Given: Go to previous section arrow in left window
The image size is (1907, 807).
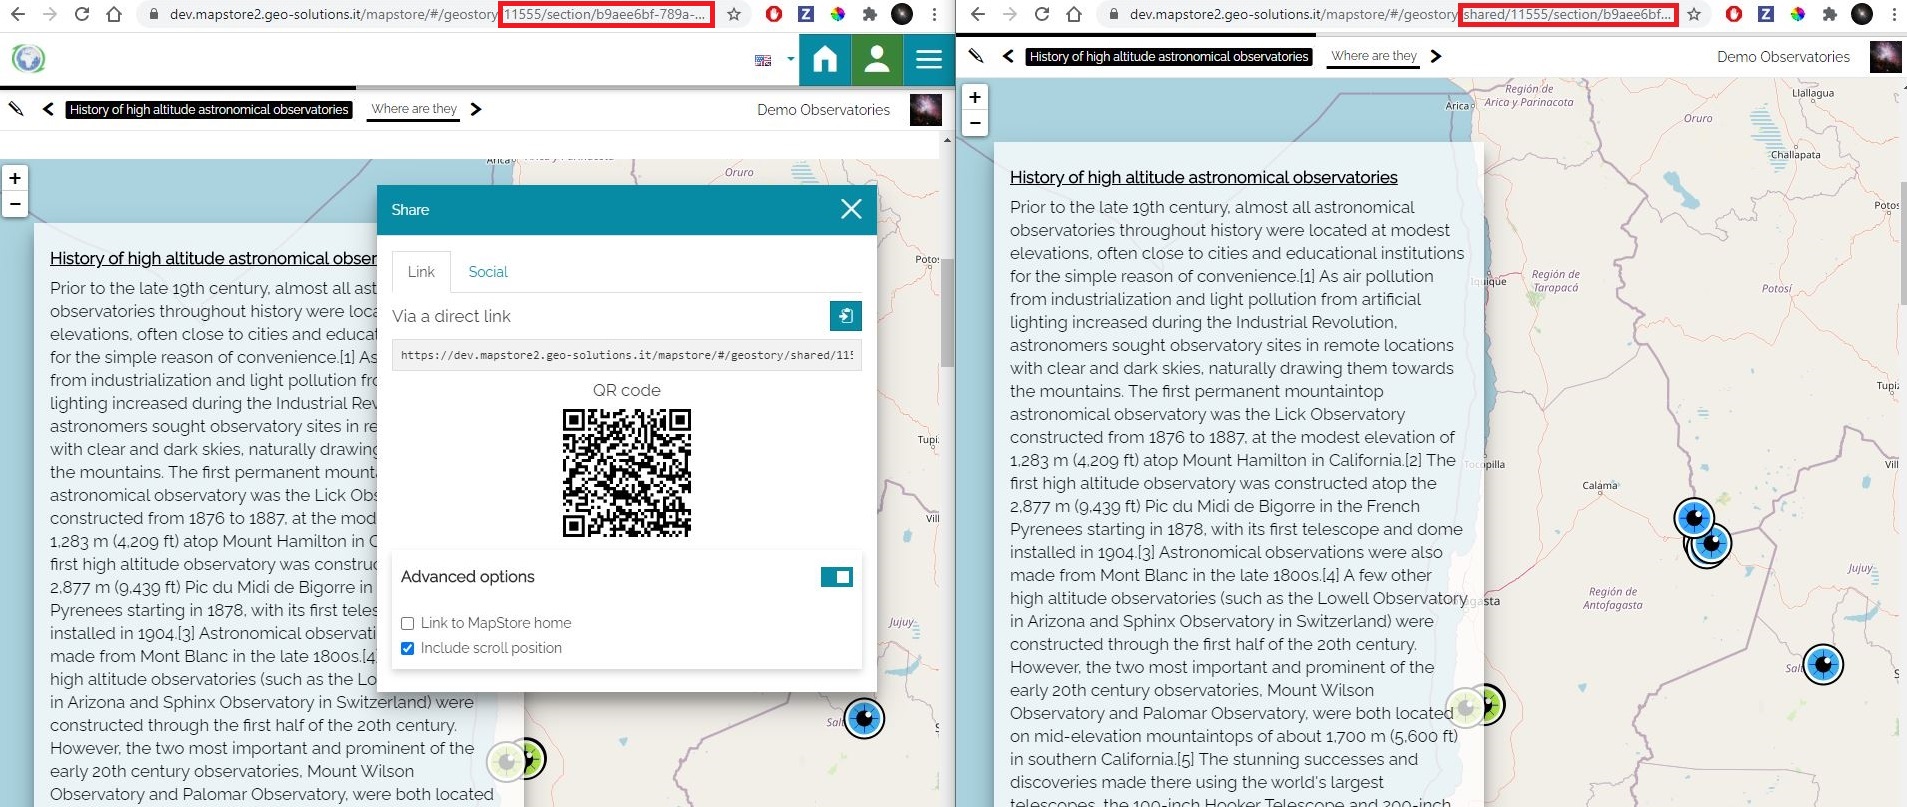Looking at the screenshot, I should (x=48, y=109).
